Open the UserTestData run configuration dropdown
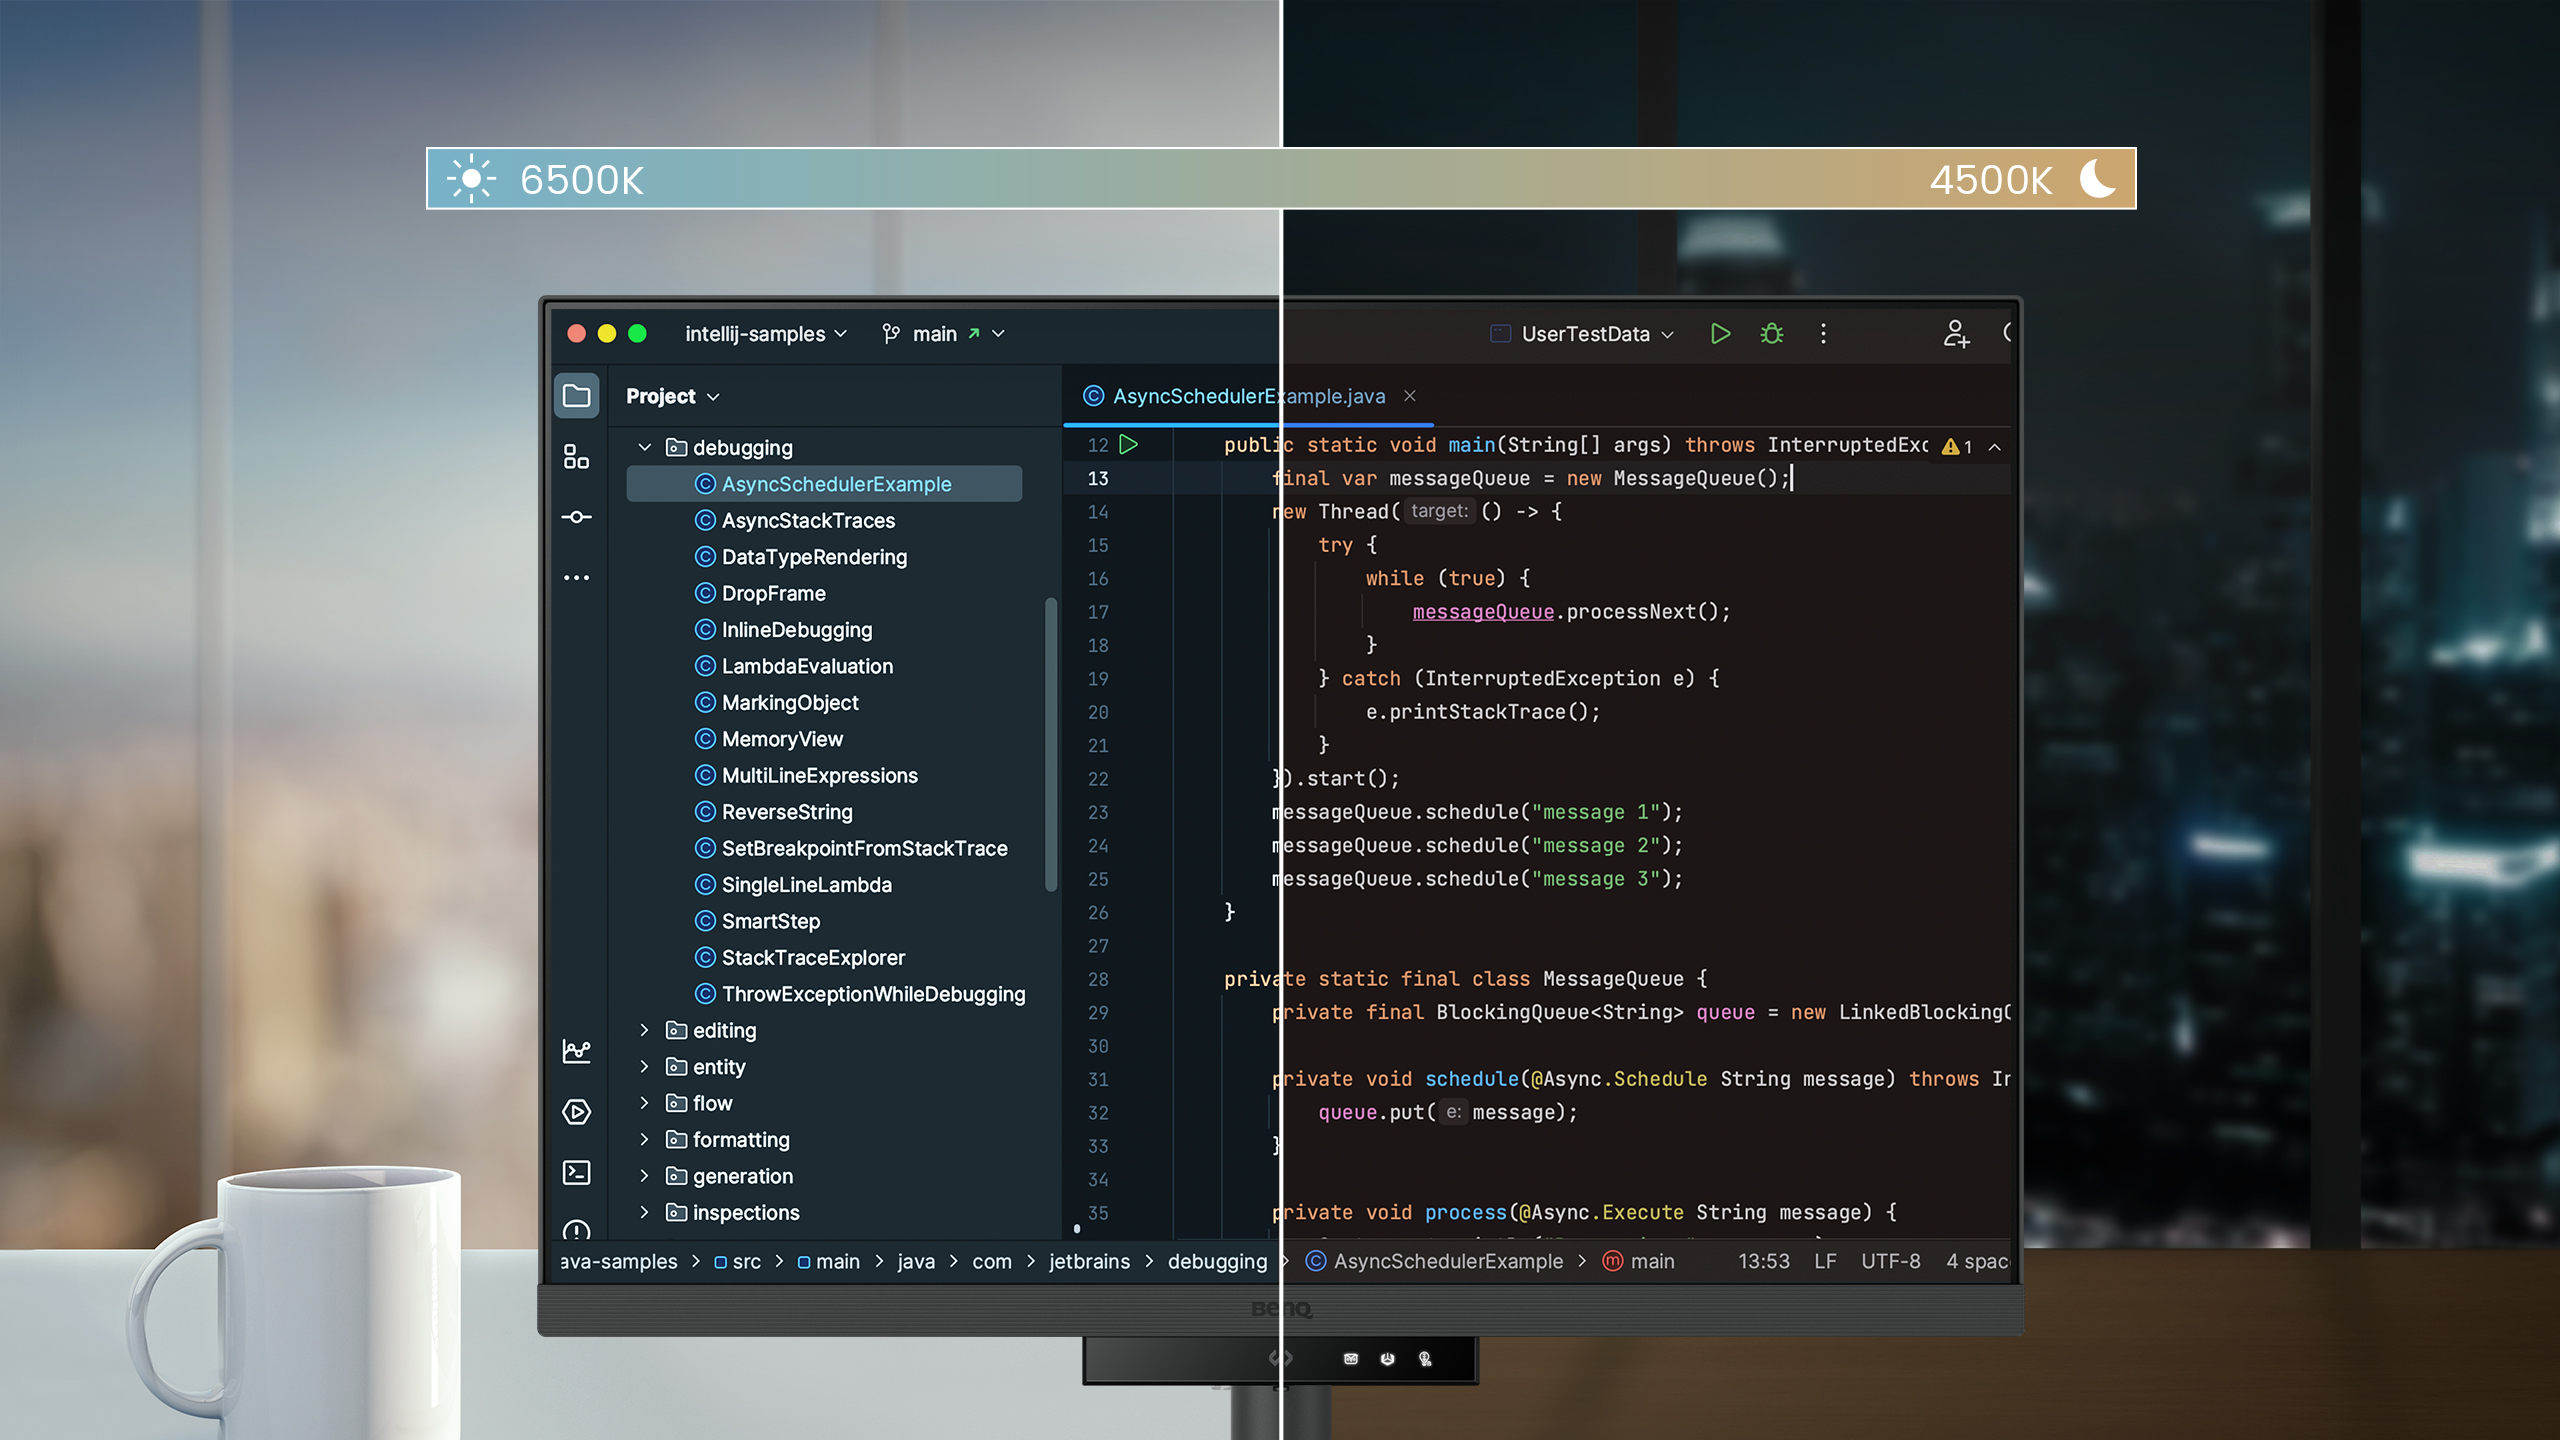 click(1586, 334)
